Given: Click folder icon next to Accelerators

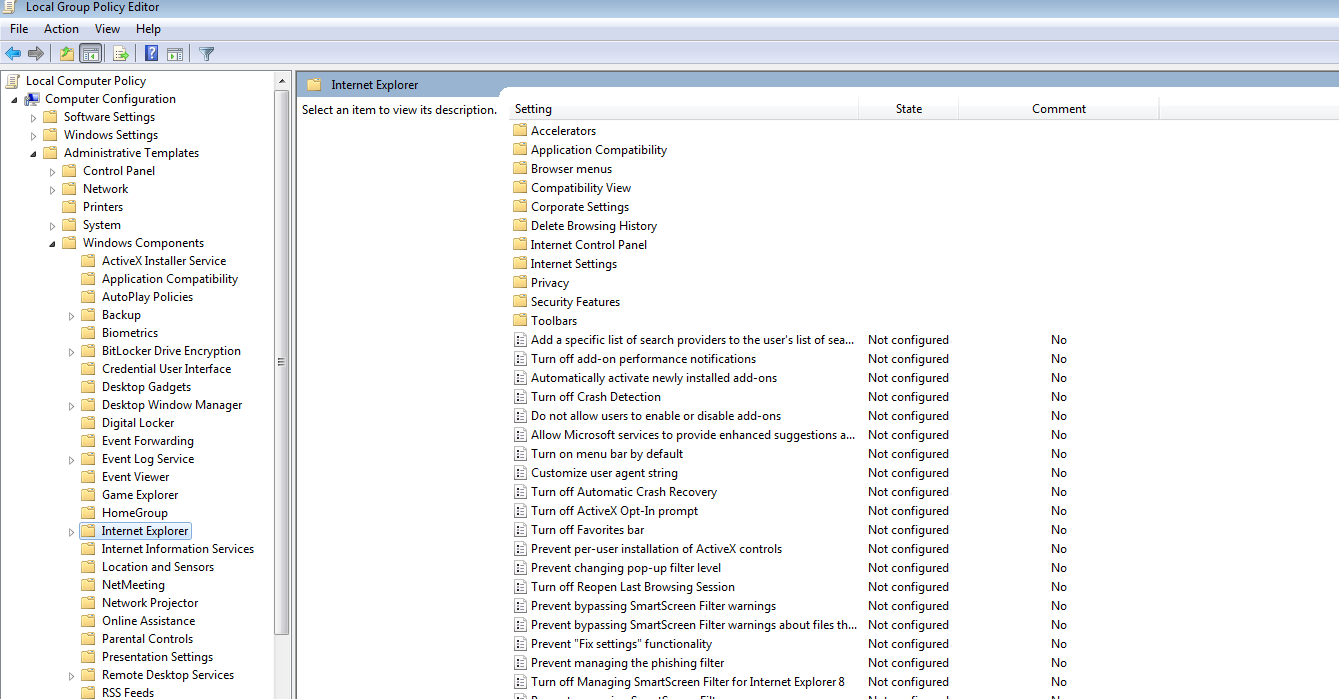Looking at the screenshot, I should (x=520, y=131).
